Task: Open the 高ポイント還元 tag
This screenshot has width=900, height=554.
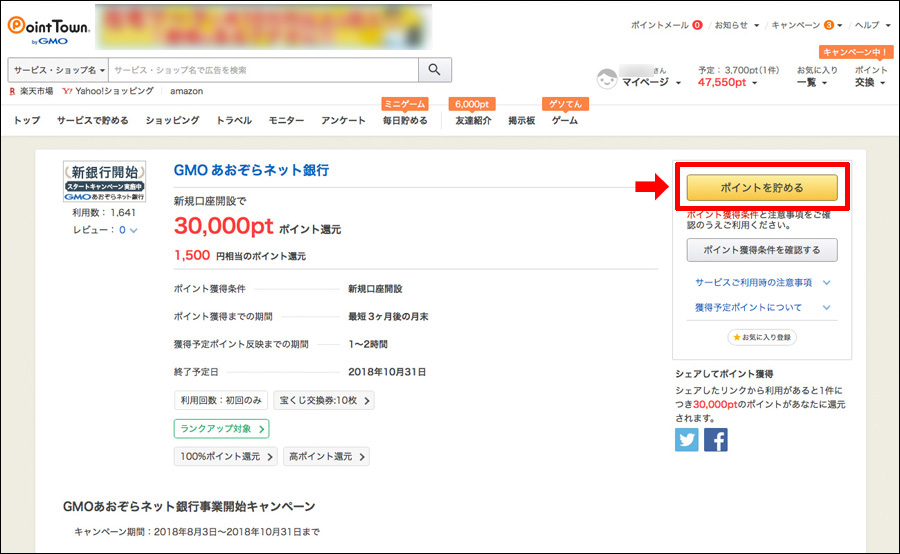Action: [x=326, y=456]
